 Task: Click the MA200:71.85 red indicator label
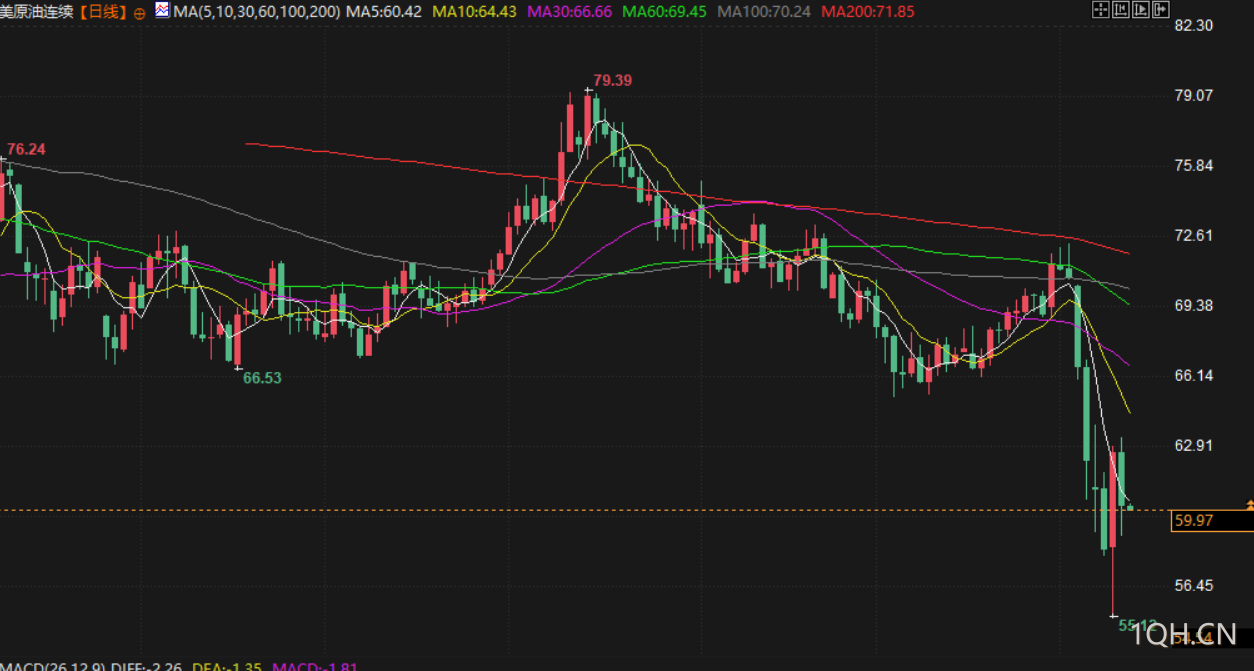pos(867,12)
